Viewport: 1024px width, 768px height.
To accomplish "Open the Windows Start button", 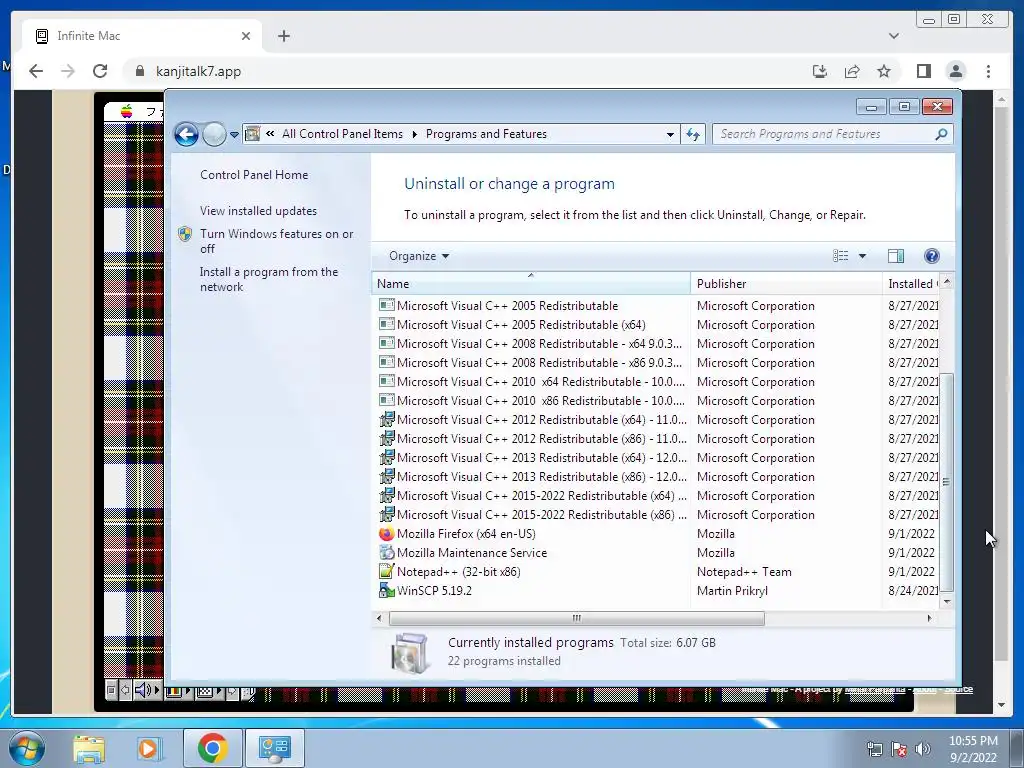I will click(x=27, y=748).
